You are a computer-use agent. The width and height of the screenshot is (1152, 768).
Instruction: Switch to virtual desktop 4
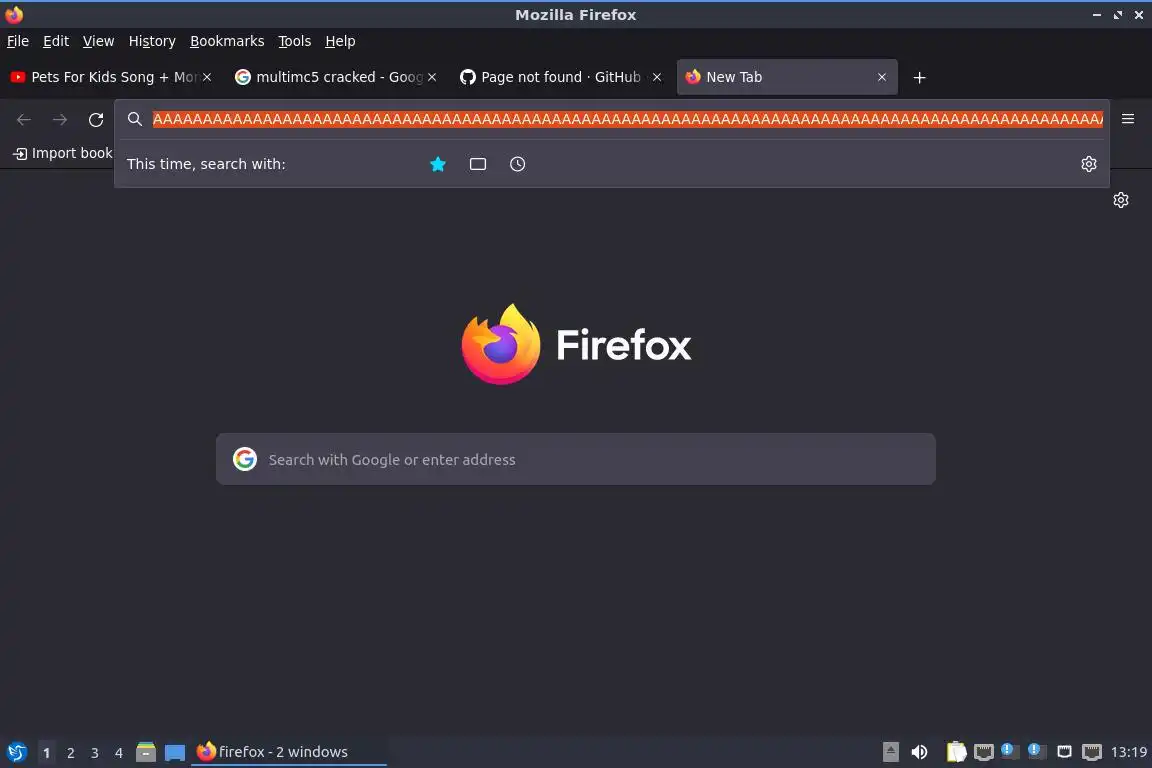[119, 753]
